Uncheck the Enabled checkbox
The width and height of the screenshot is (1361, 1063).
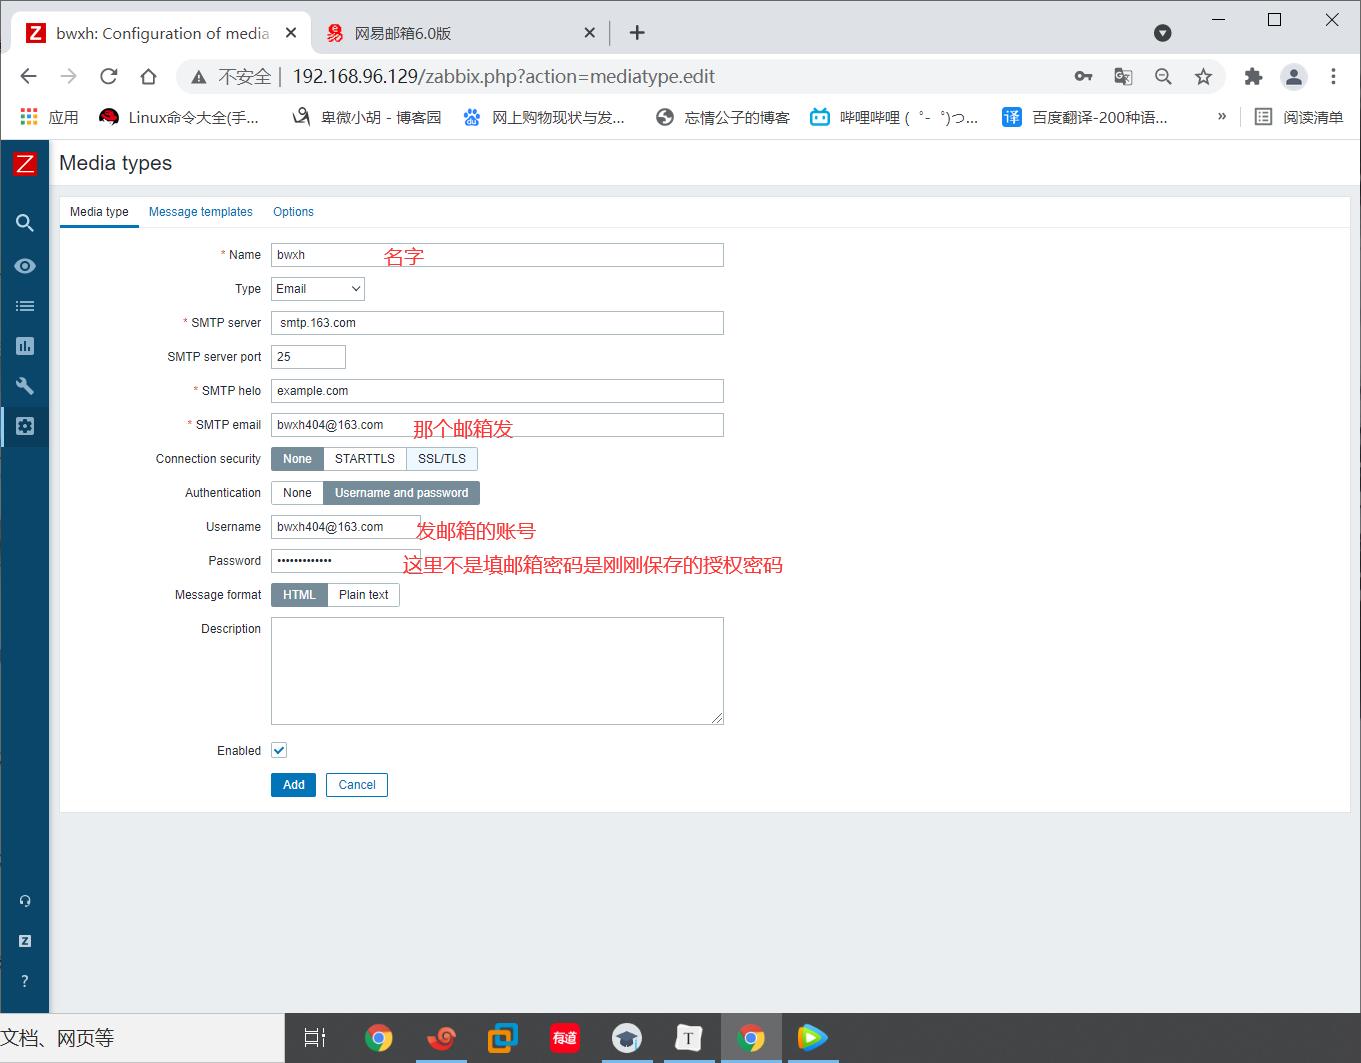coord(279,750)
